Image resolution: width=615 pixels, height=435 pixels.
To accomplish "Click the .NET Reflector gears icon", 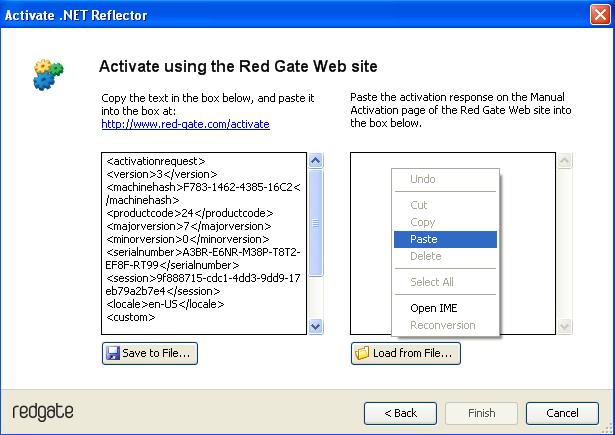I will [x=48, y=75].
